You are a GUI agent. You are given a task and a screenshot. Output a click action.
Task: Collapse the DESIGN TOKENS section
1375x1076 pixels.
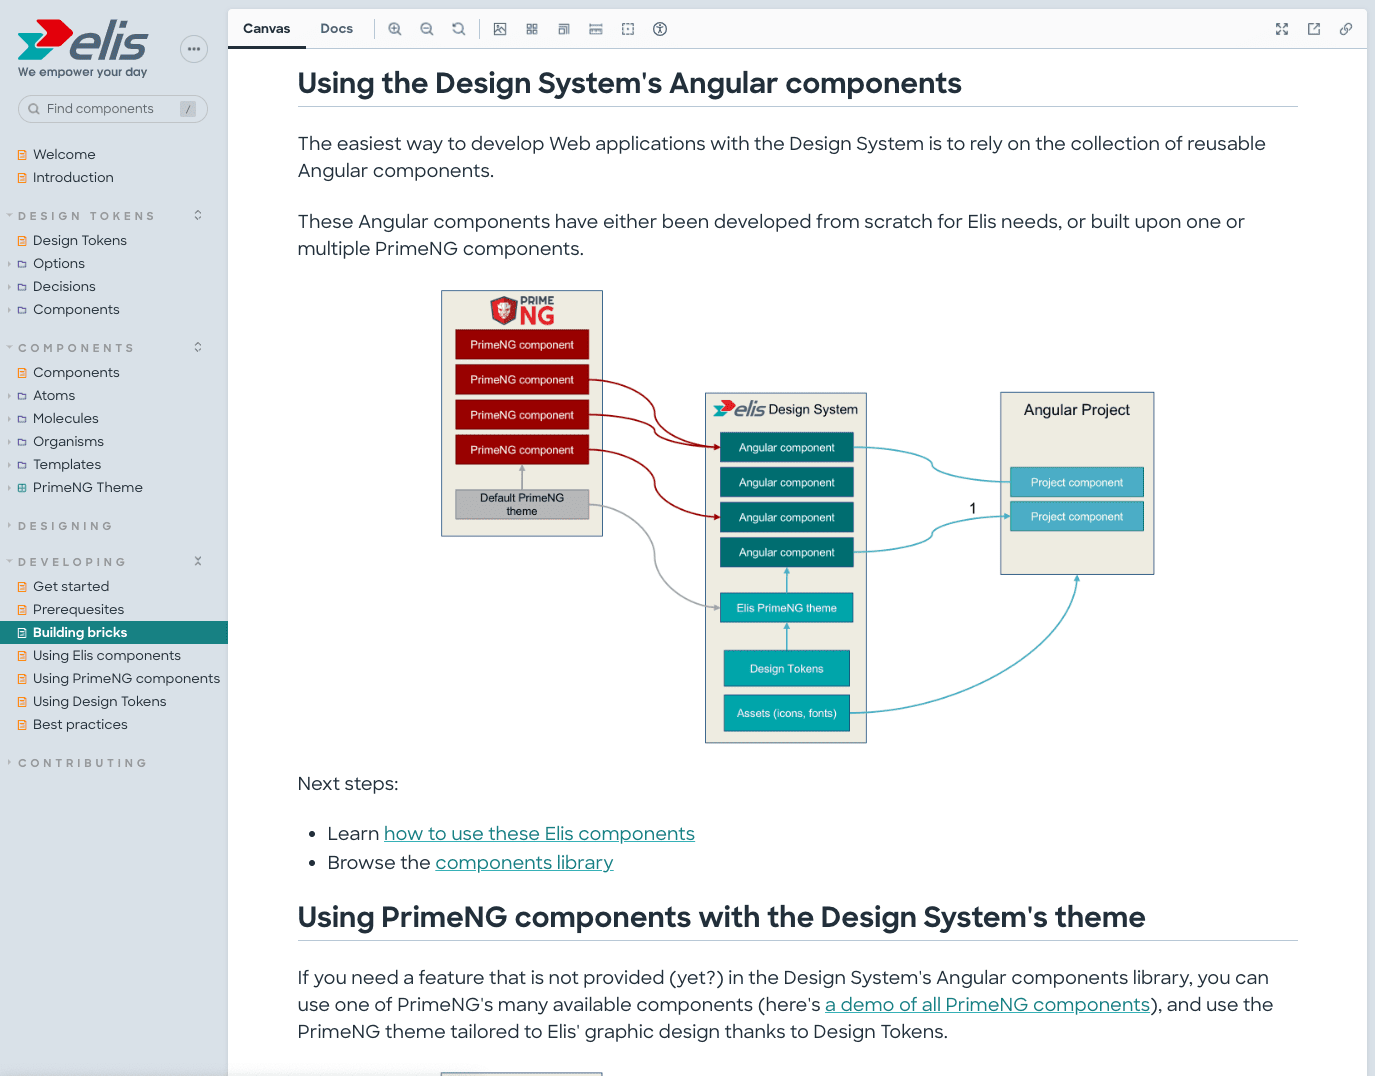coord(87,216)
